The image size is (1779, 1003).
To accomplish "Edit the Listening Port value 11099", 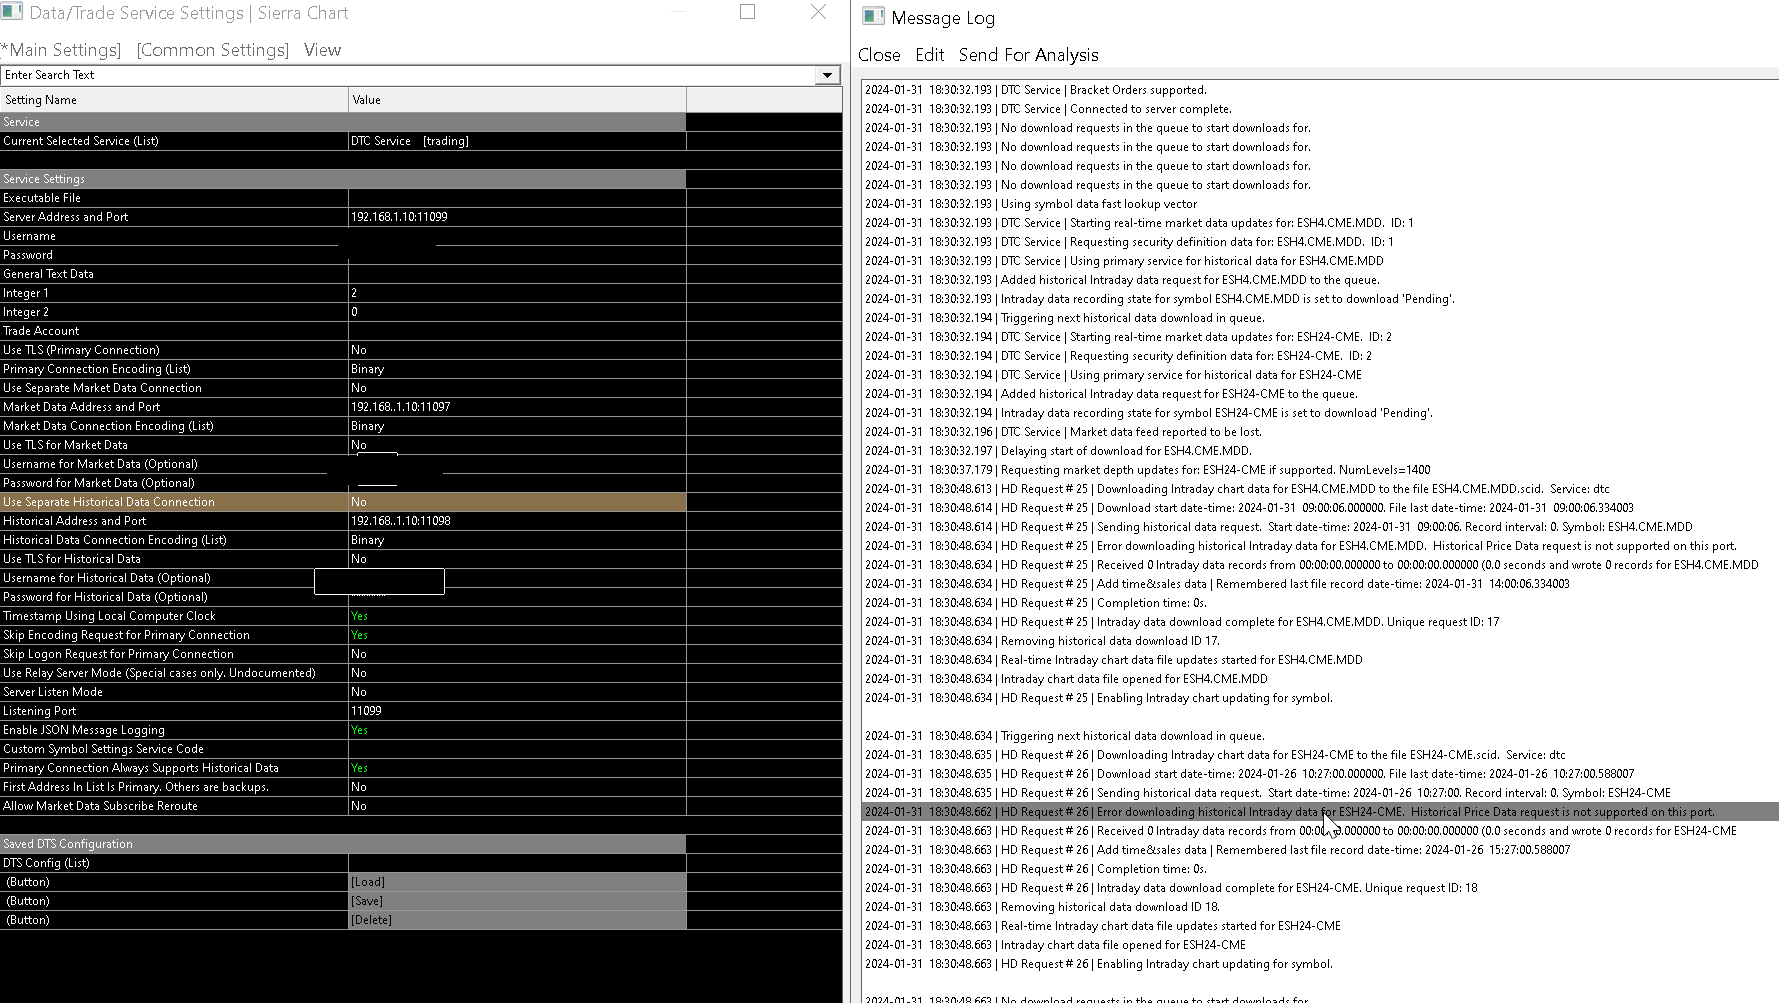I will 517,711.
